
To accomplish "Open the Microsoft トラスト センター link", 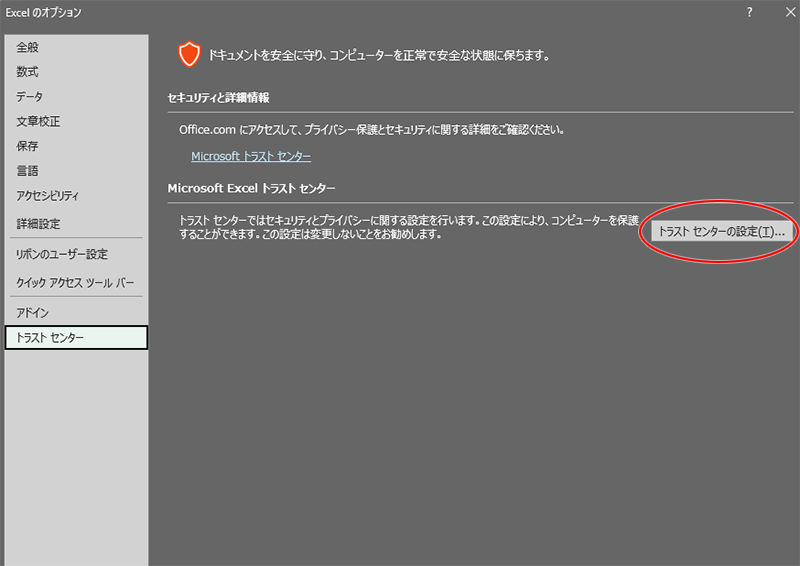I will [251, 157].
